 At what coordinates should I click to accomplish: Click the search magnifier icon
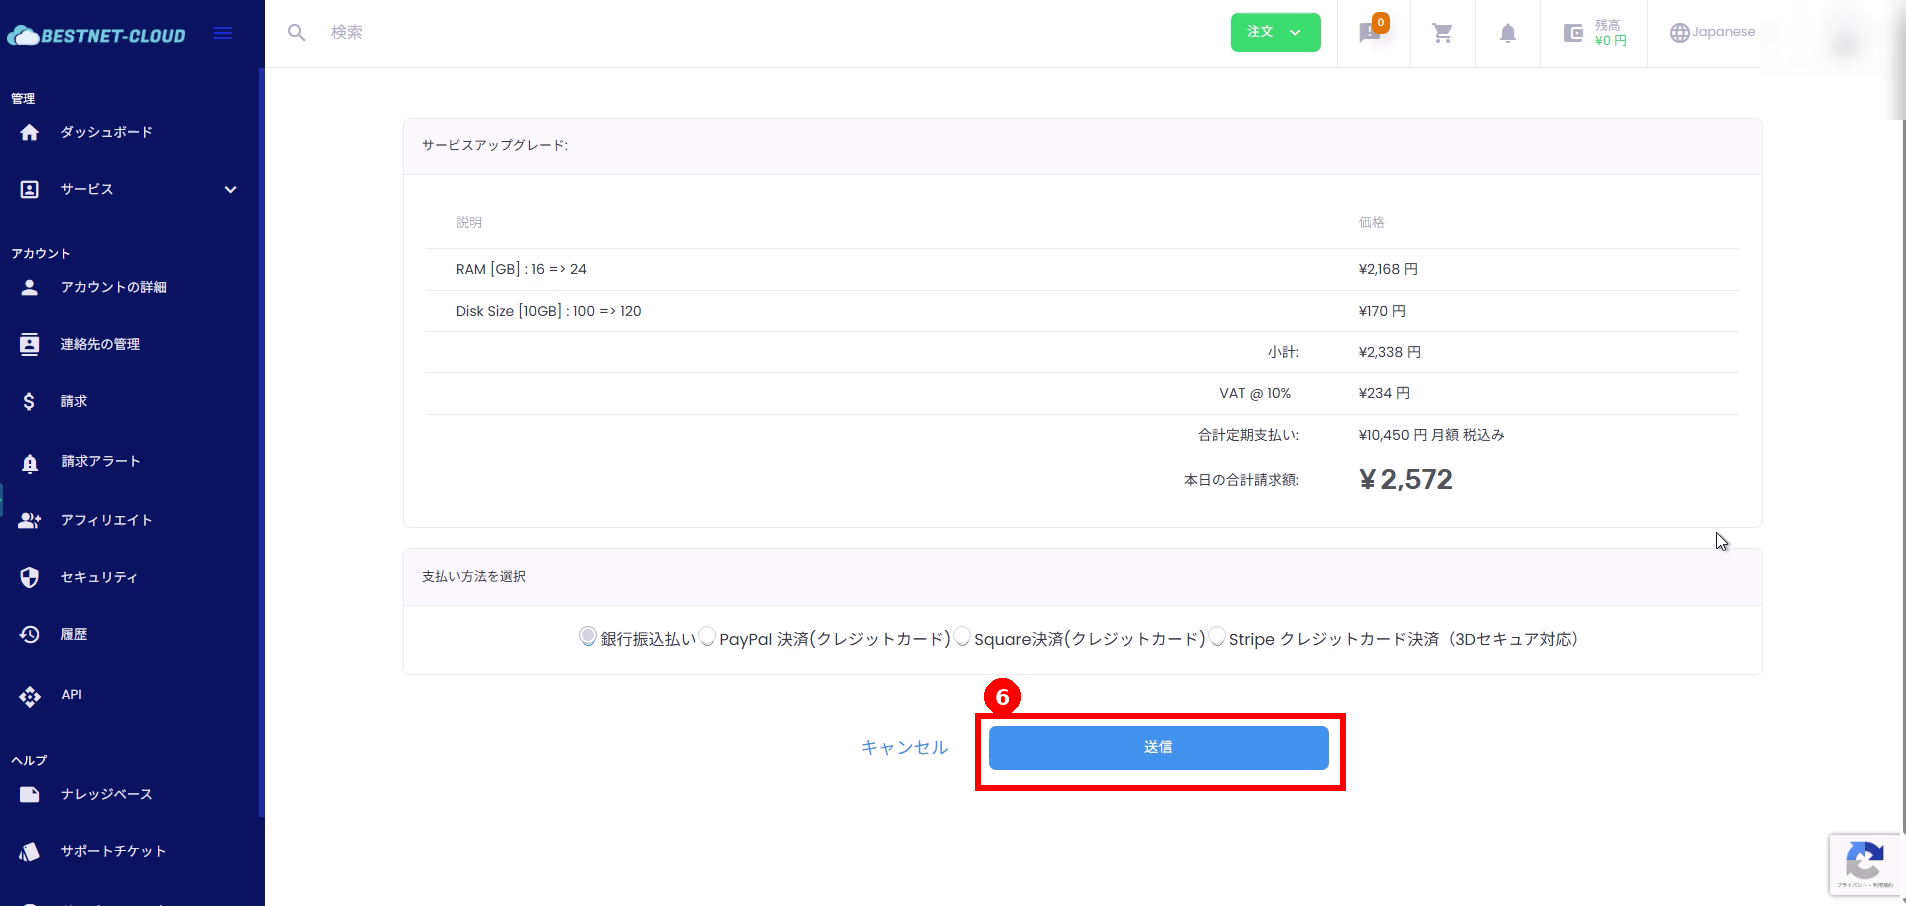(296, 33)
